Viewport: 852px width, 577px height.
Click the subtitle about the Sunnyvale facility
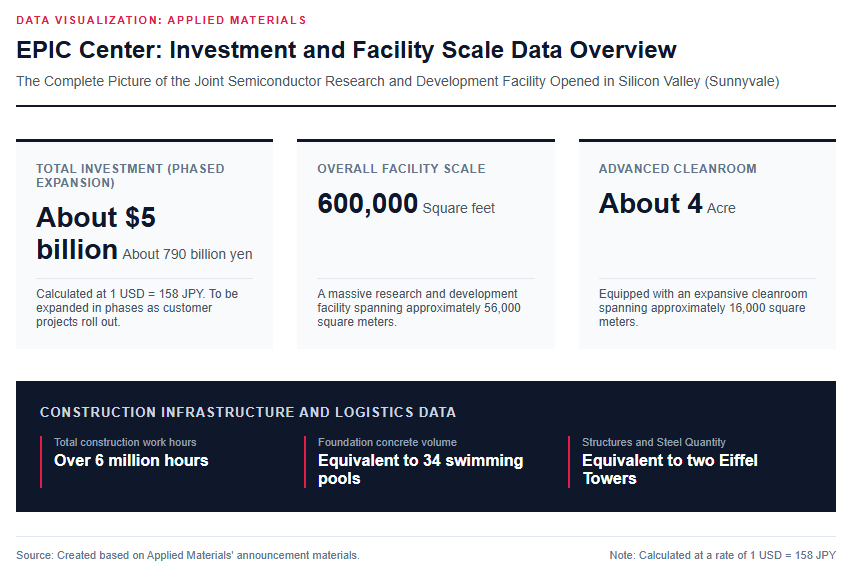pyautogui.click(x=398, y=81)
